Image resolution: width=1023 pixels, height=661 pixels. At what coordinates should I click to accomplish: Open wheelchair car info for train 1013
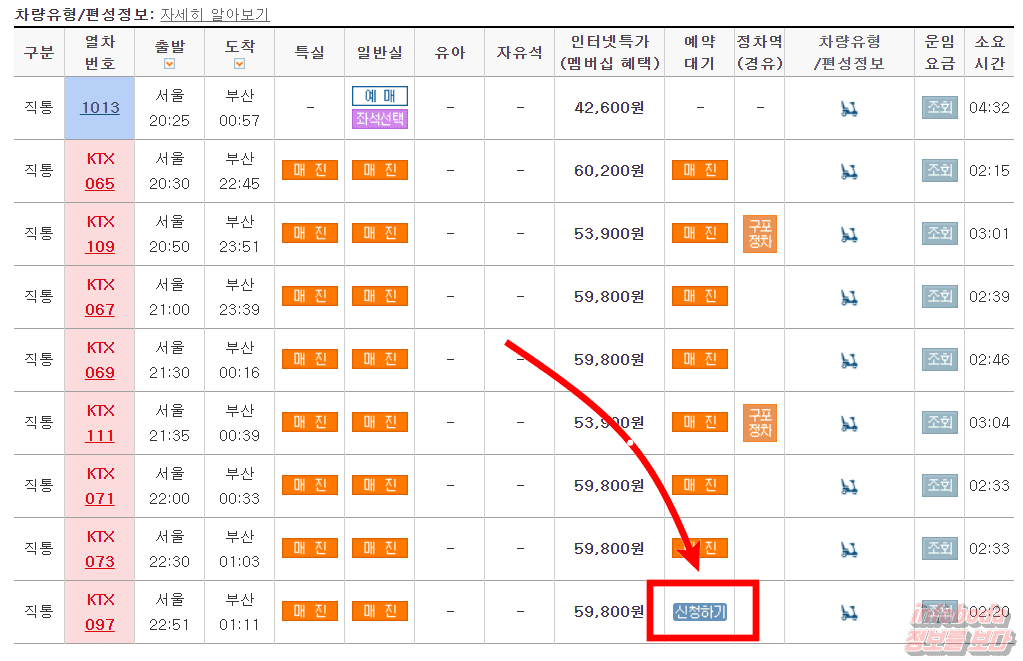coord(849,109)
